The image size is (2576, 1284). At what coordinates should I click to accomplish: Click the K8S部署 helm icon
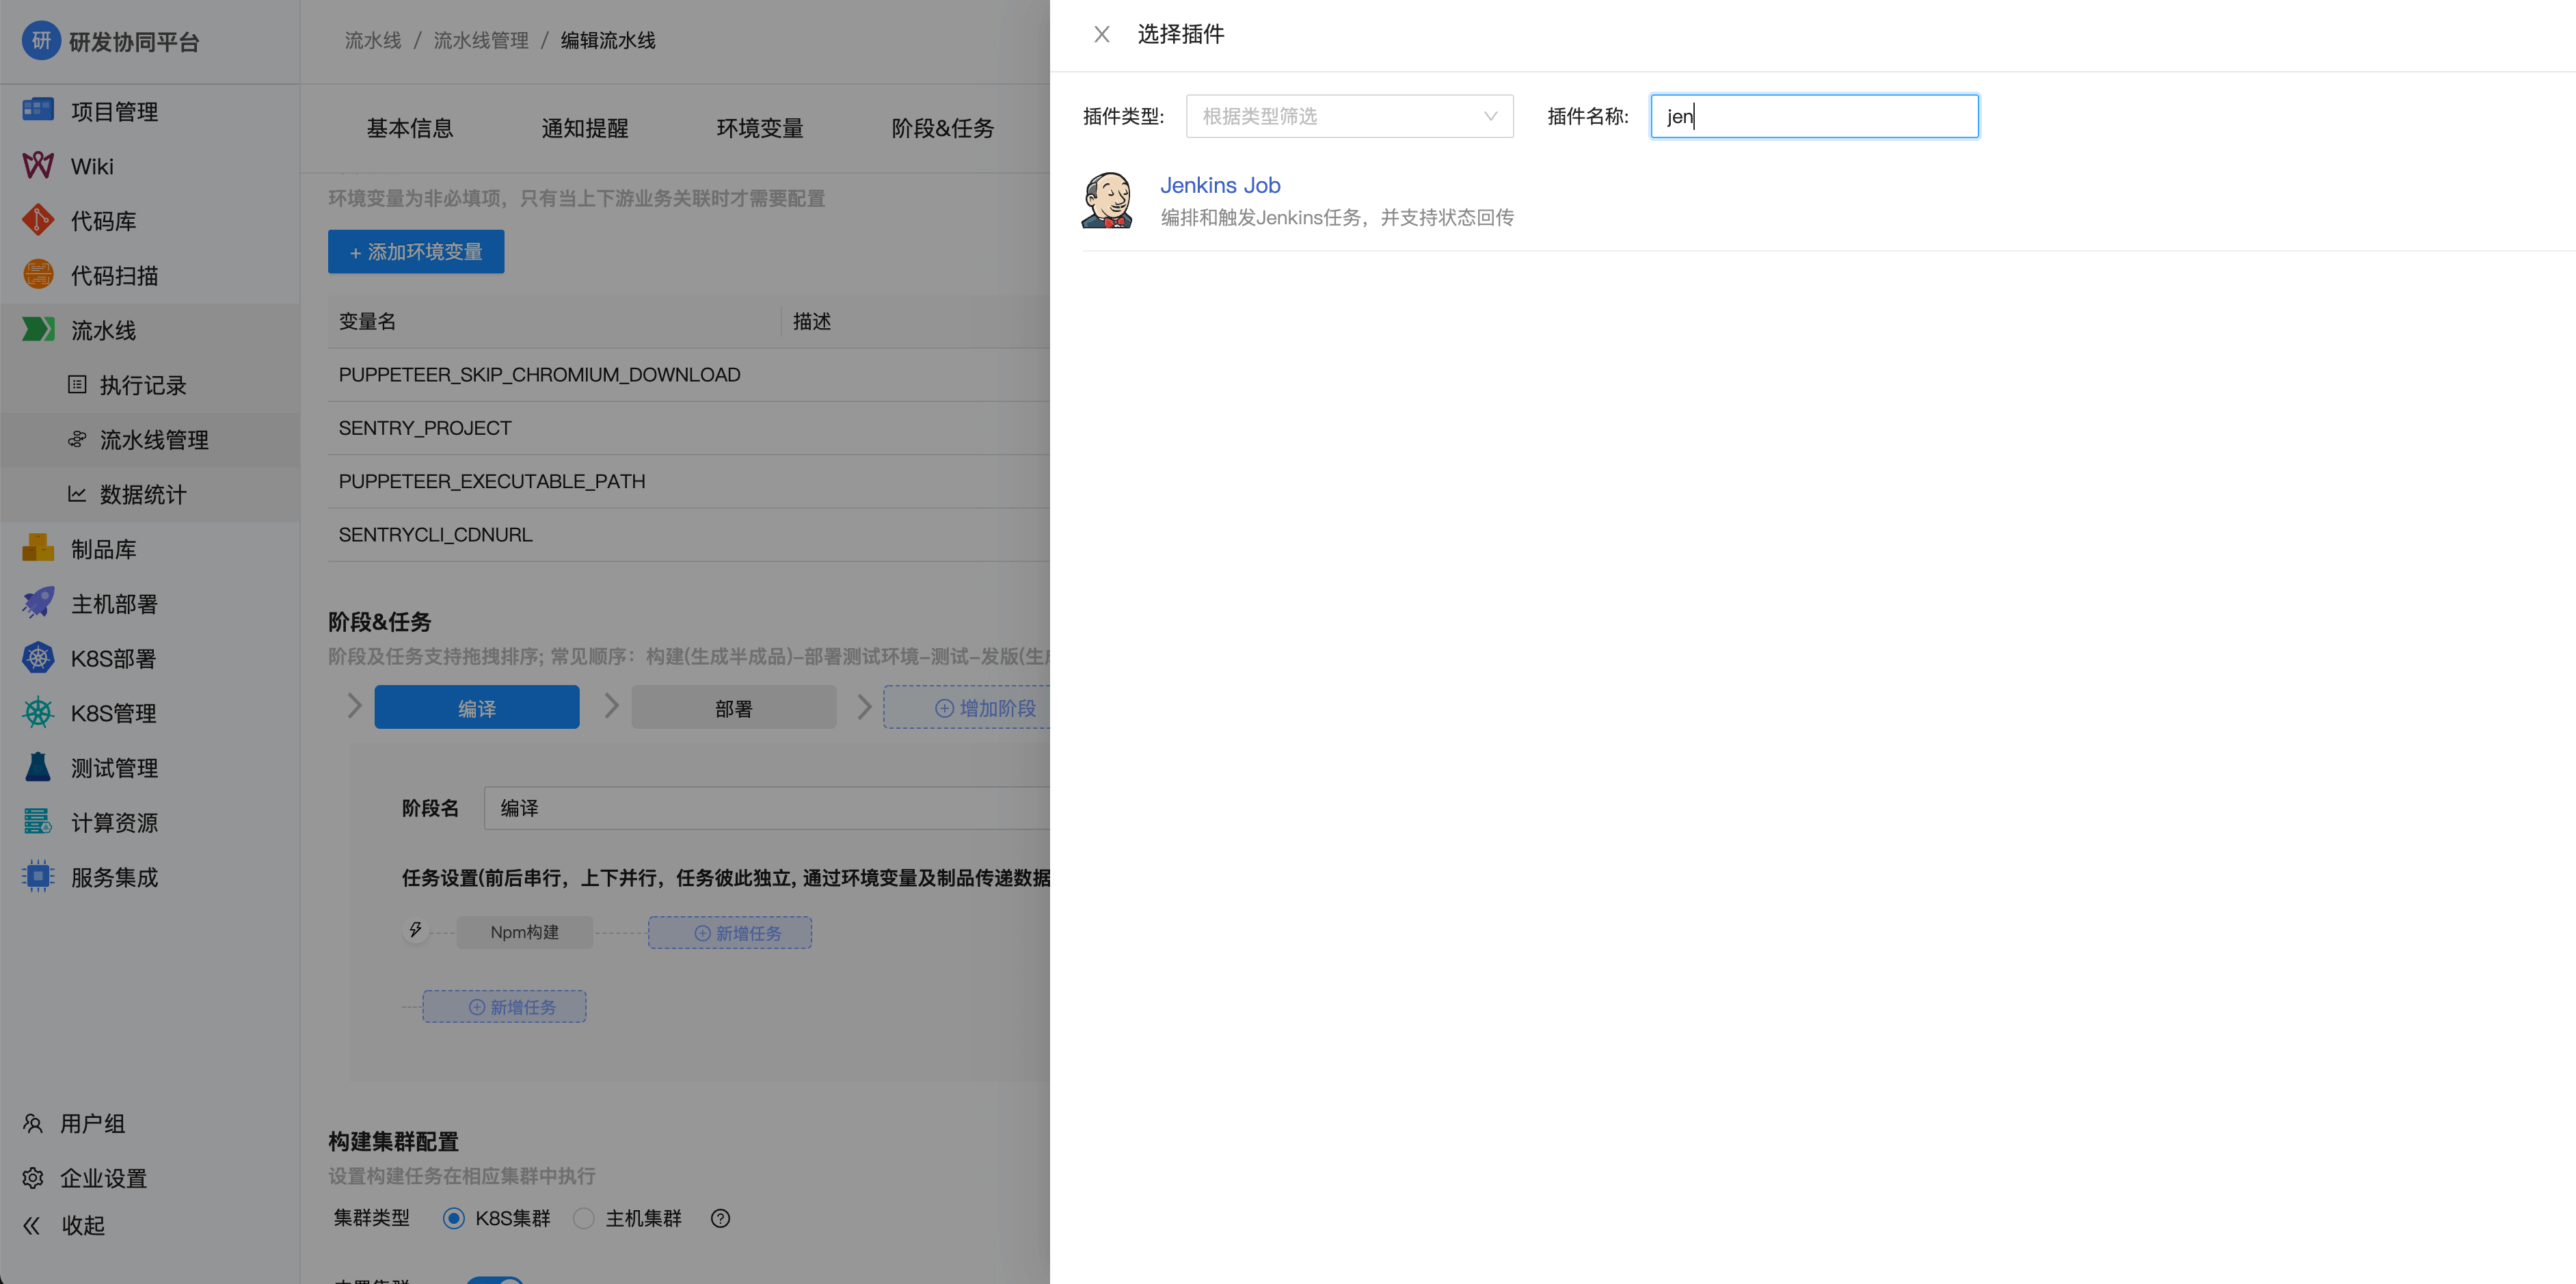pos(38,658)
